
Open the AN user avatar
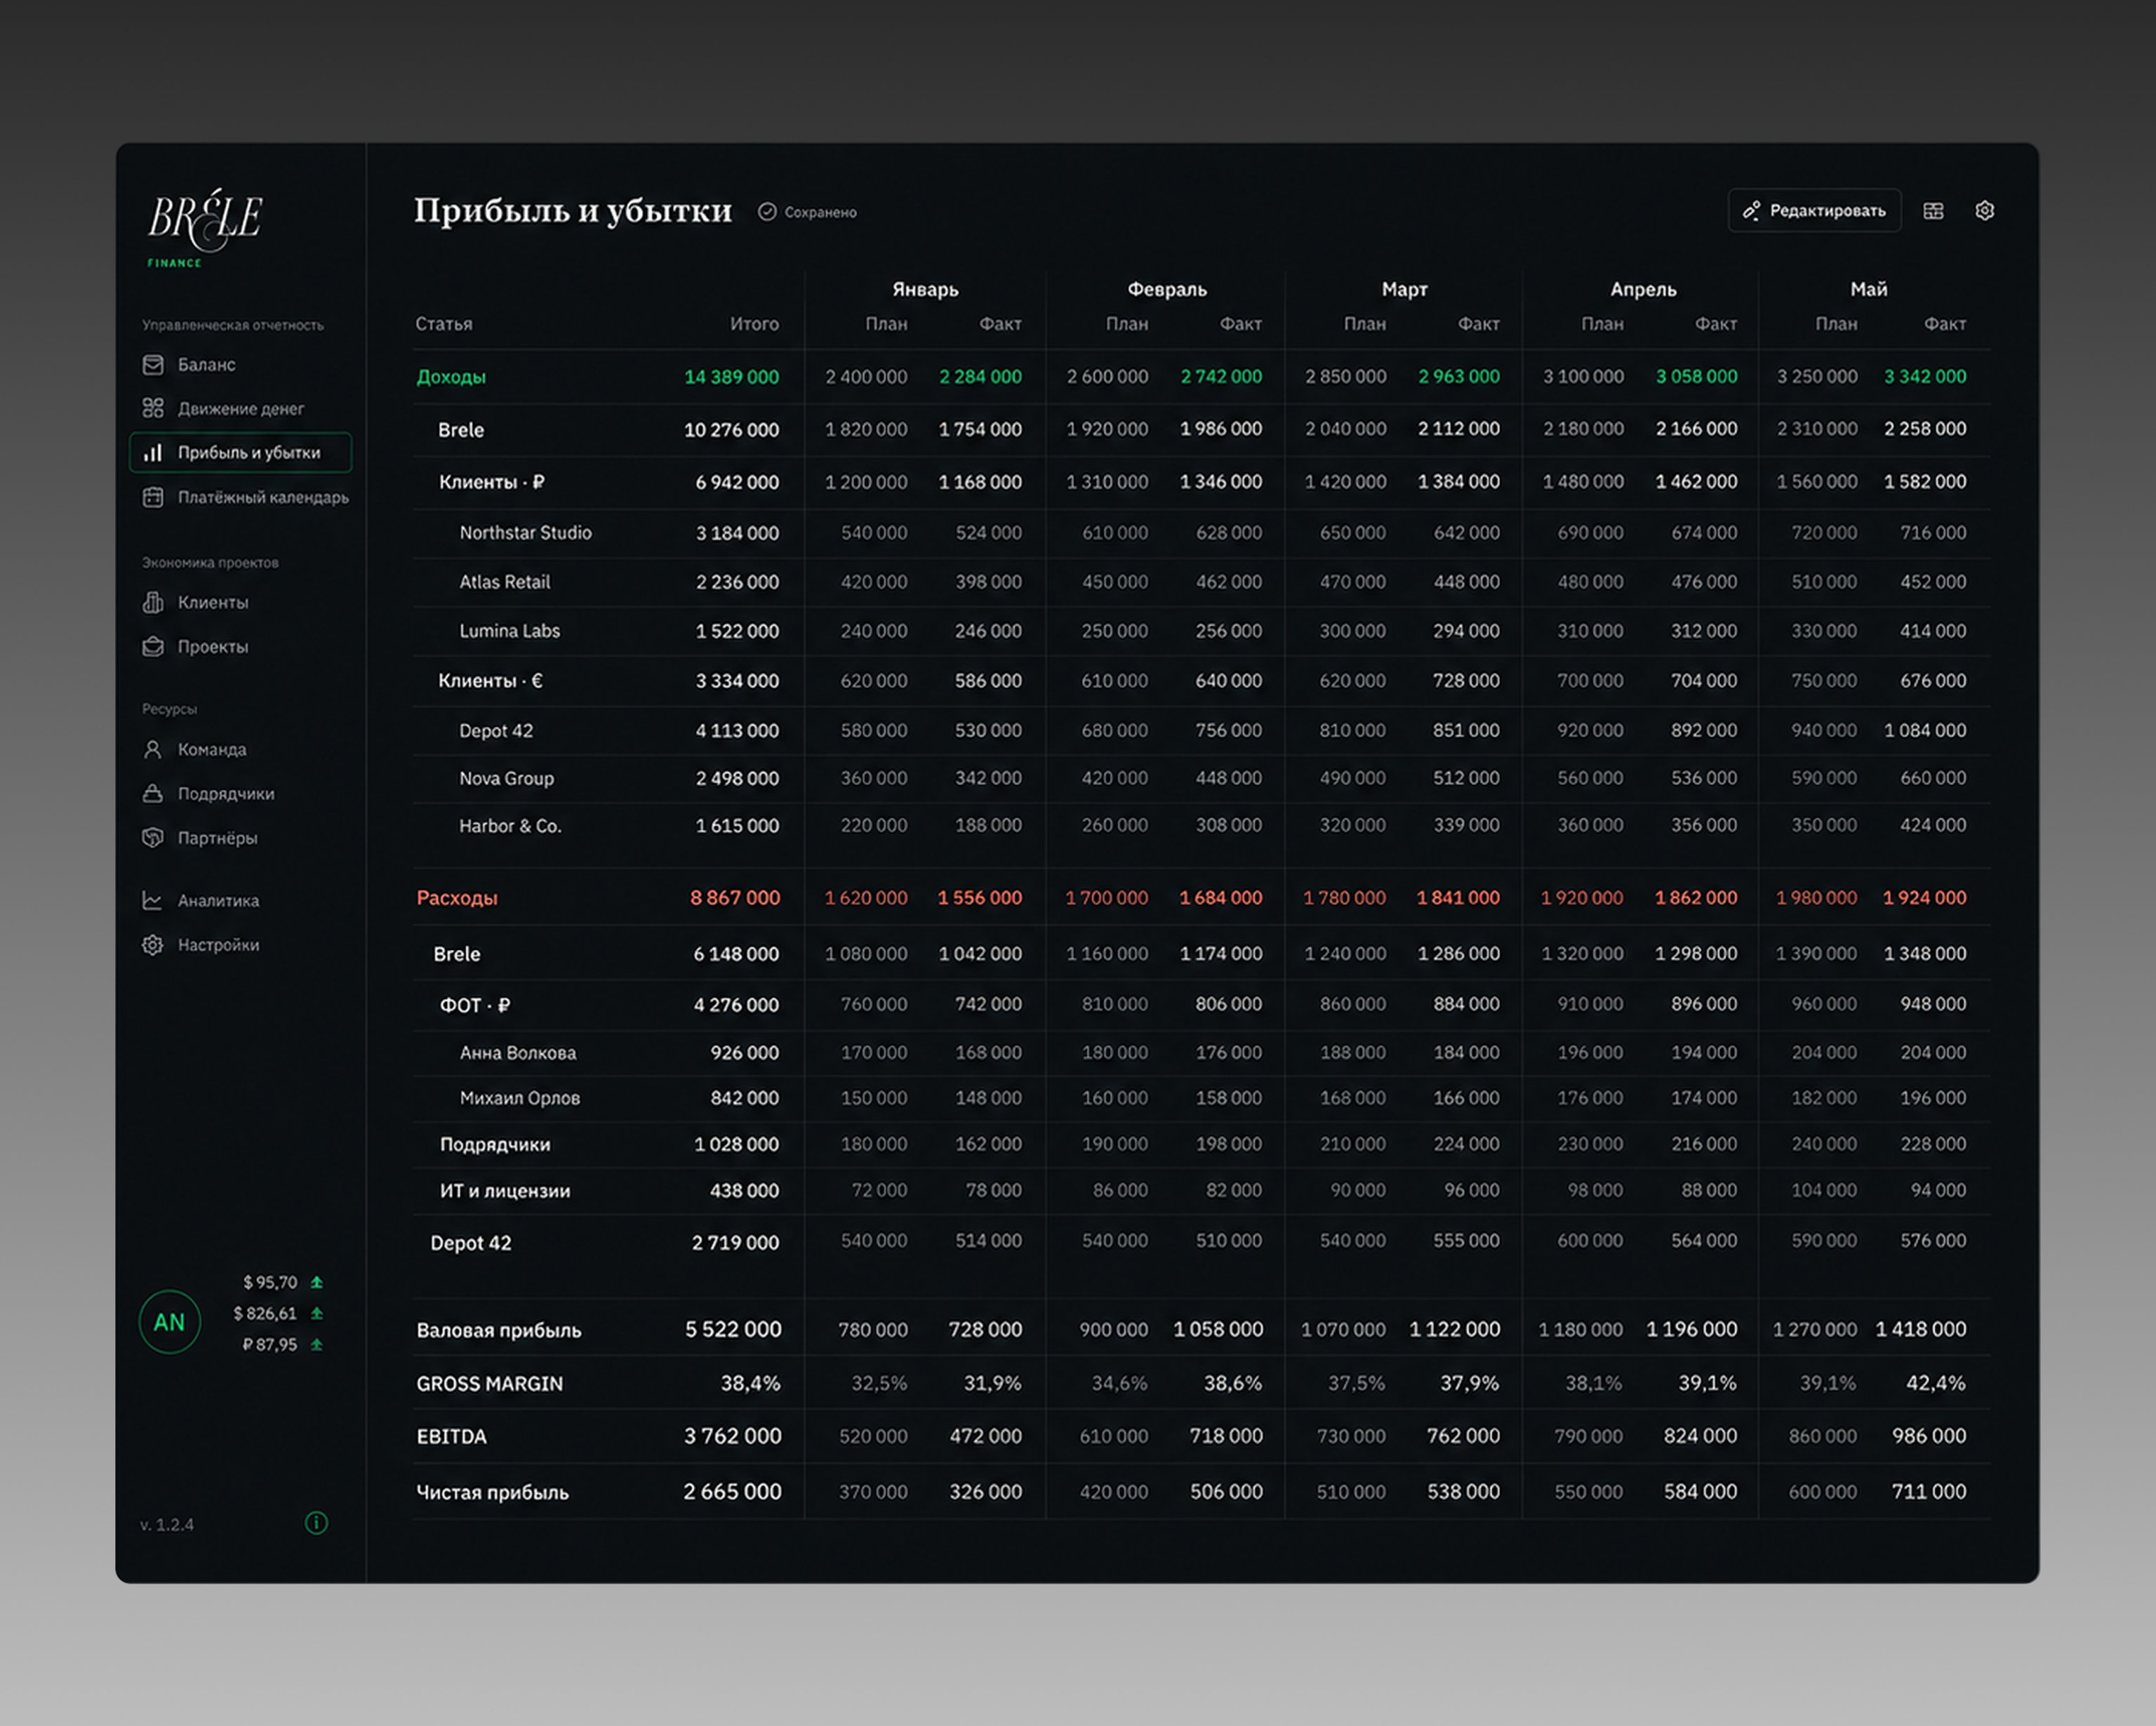(x=169, y=1322)
